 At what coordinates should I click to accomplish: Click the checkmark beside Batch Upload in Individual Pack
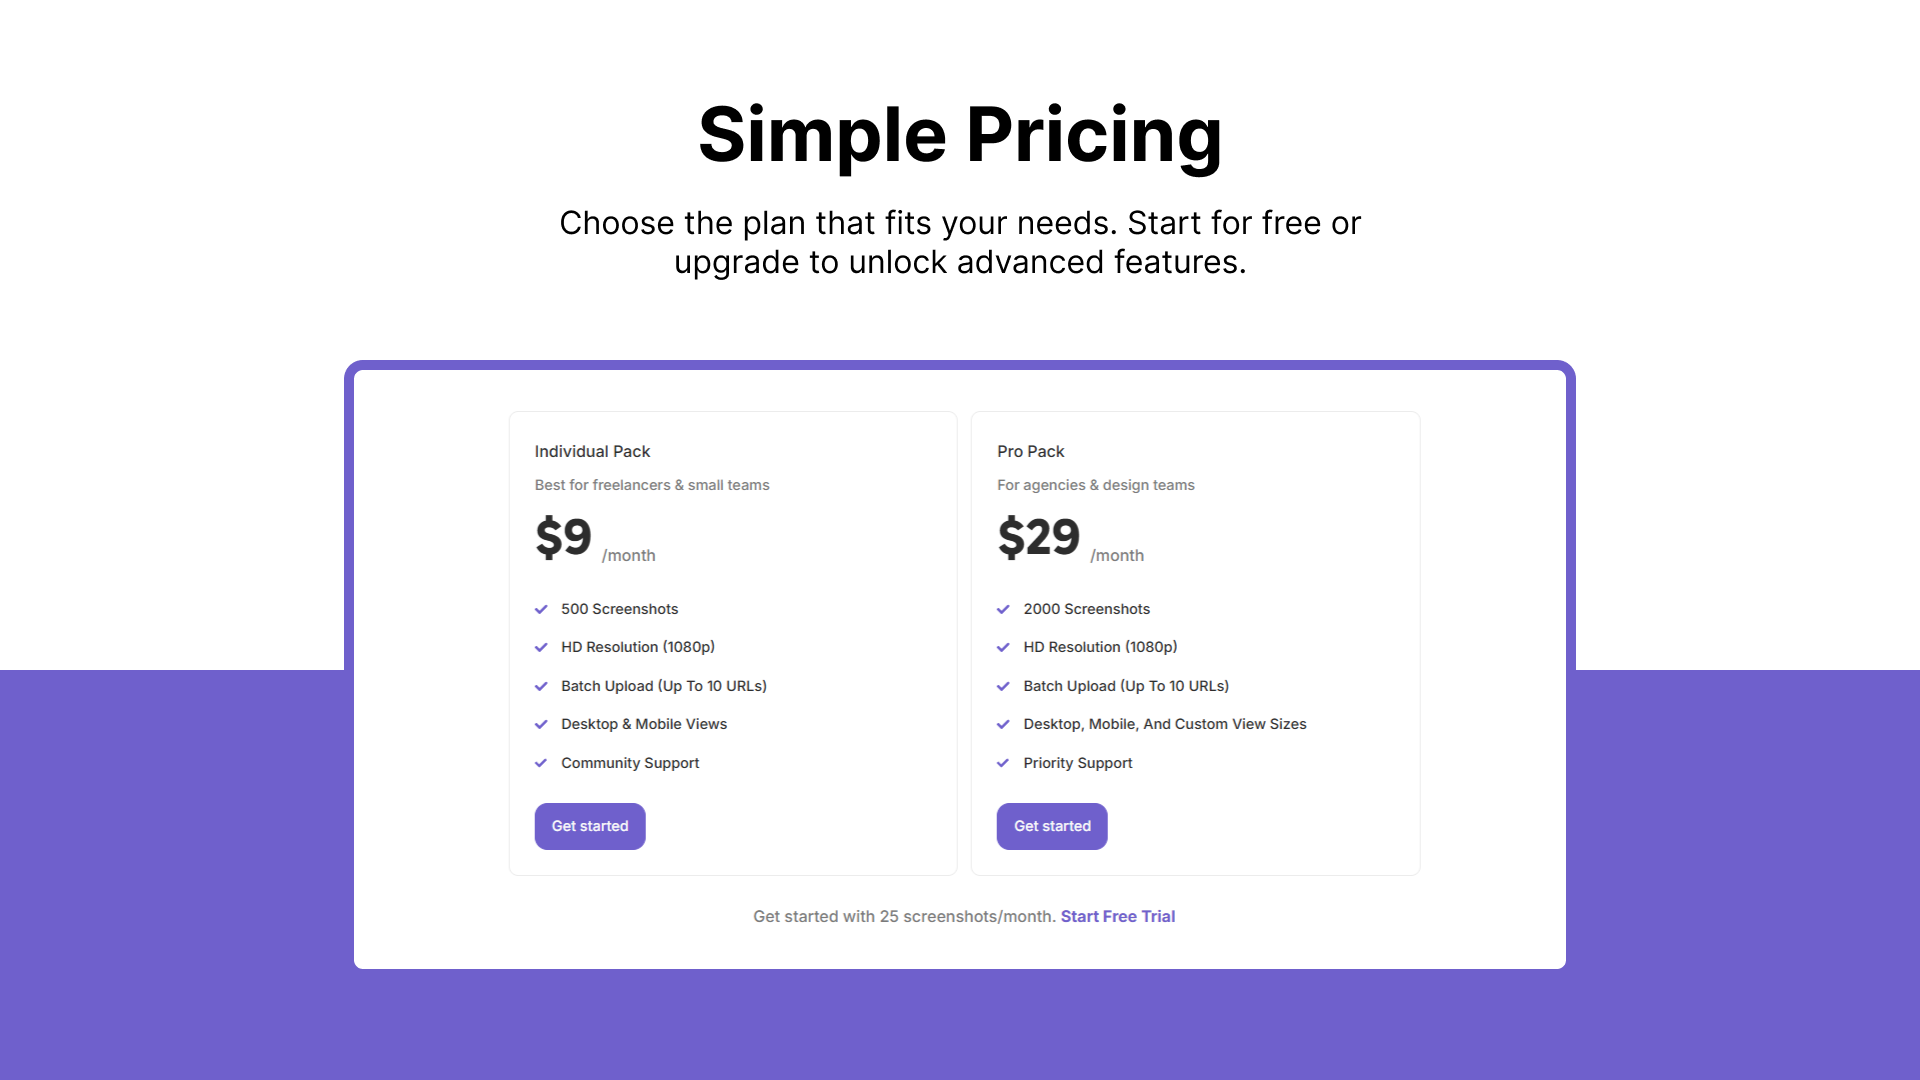tap(543, 686)
